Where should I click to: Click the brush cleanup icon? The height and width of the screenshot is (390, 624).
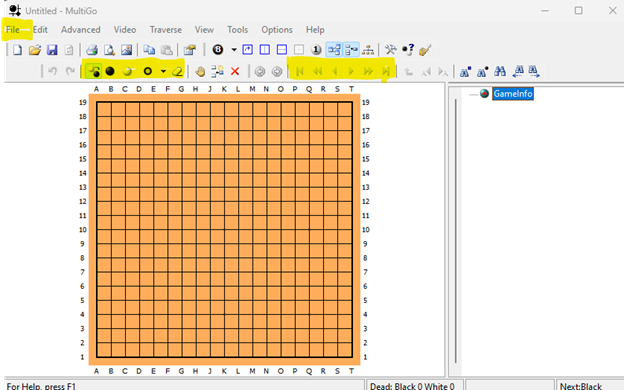point(425,50)
